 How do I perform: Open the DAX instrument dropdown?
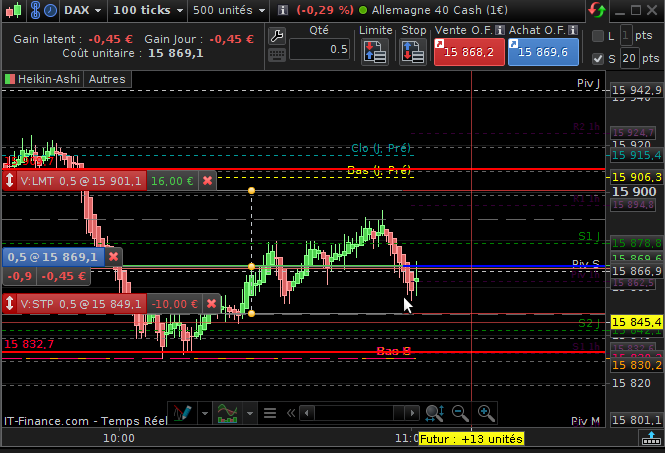82,10
